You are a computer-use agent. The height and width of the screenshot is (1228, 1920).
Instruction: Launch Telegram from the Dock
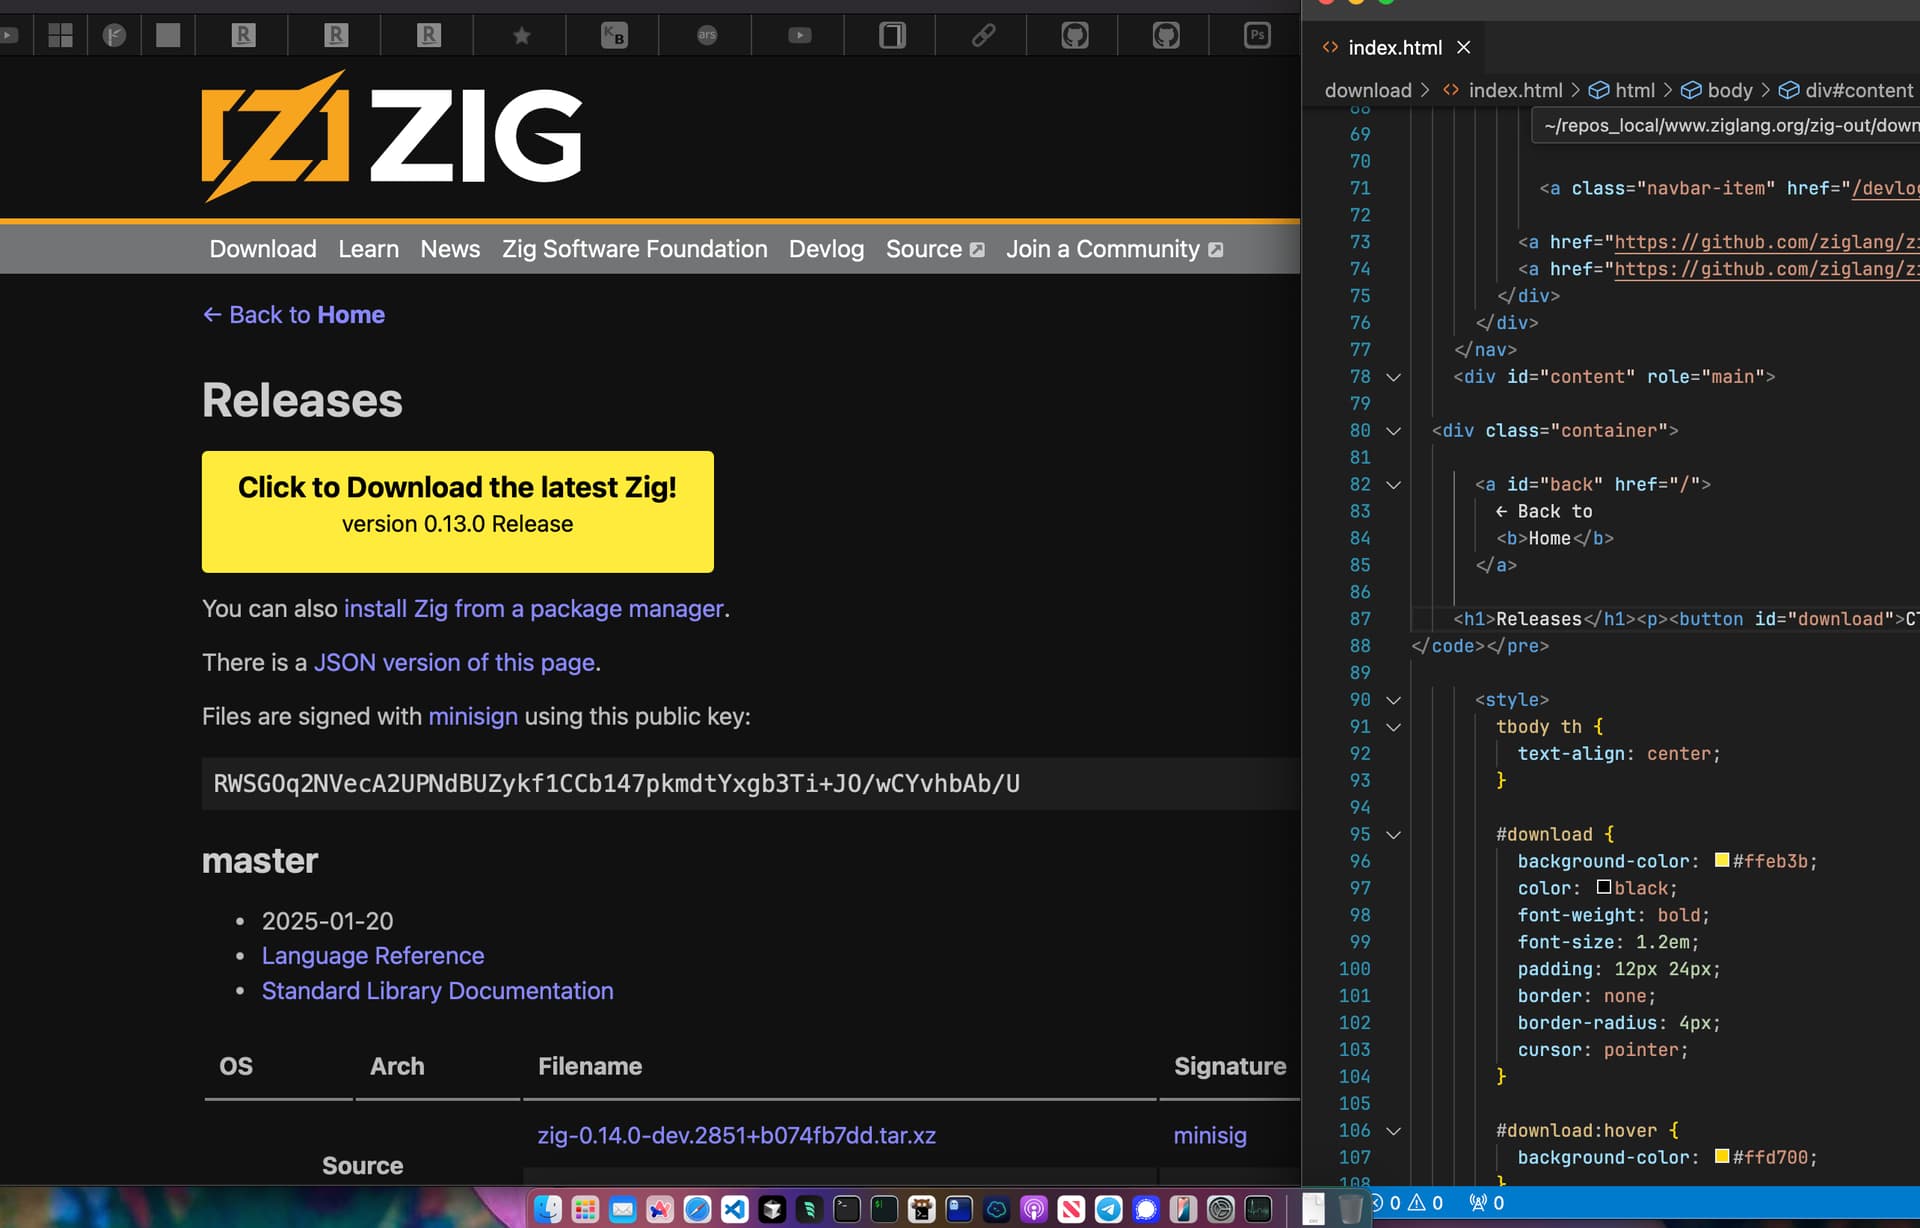point(1108,1209)
